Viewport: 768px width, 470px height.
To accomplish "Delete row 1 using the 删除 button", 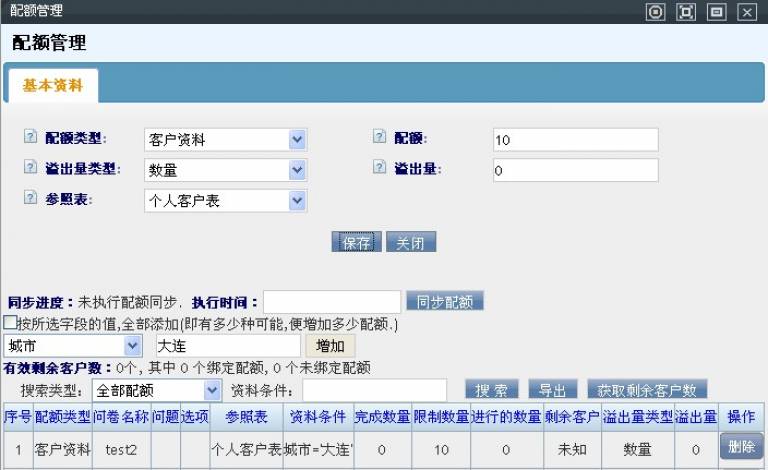I will pyautogui.click(x=741, y=447).
